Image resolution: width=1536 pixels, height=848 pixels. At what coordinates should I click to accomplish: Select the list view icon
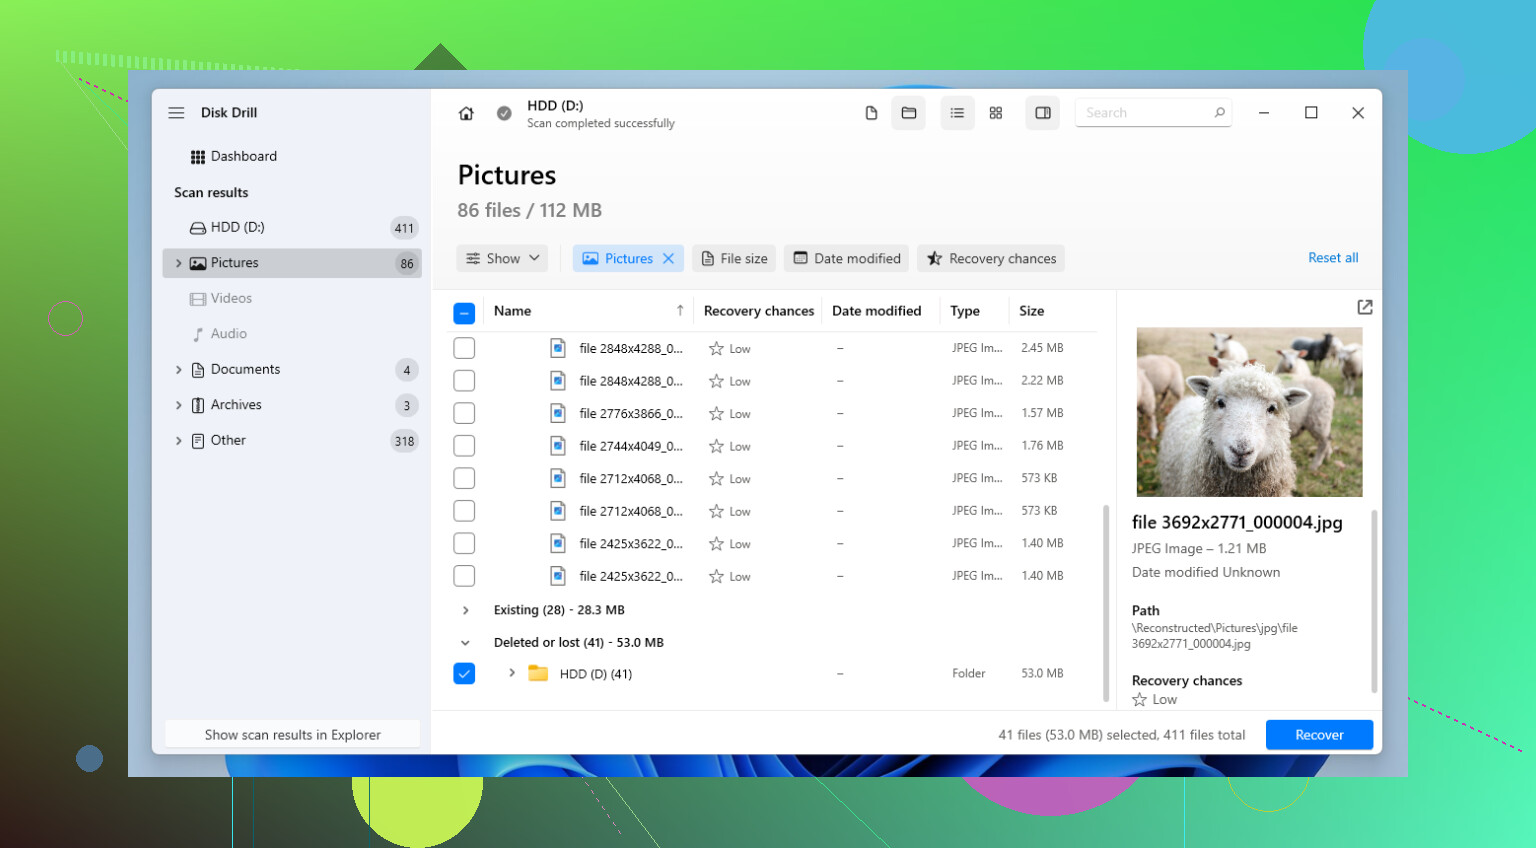pos(957,113)
